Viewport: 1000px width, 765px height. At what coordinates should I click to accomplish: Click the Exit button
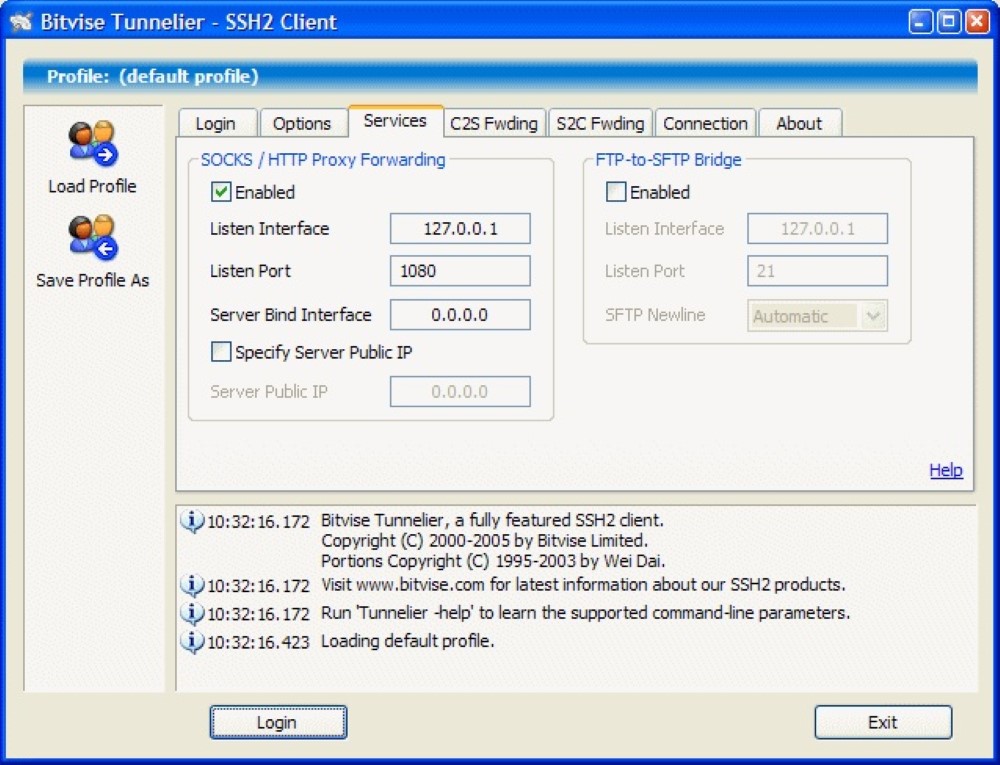tap(883, 722)
